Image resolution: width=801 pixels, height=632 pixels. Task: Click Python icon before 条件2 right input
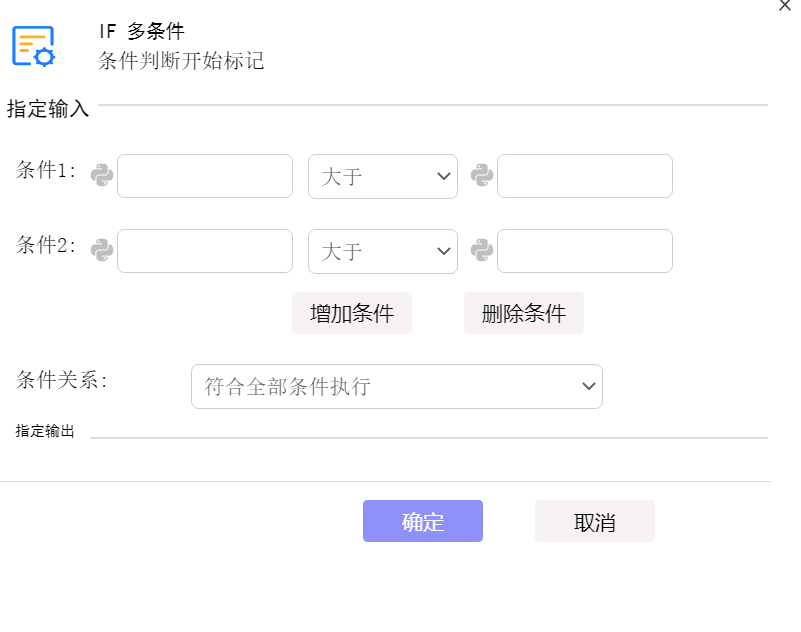482,250
